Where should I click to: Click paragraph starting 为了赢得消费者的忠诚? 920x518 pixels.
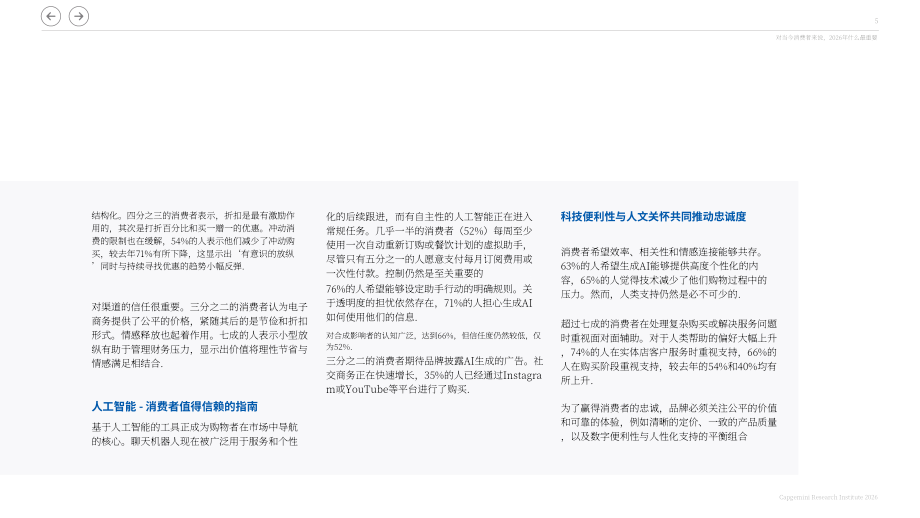(669, 422)
